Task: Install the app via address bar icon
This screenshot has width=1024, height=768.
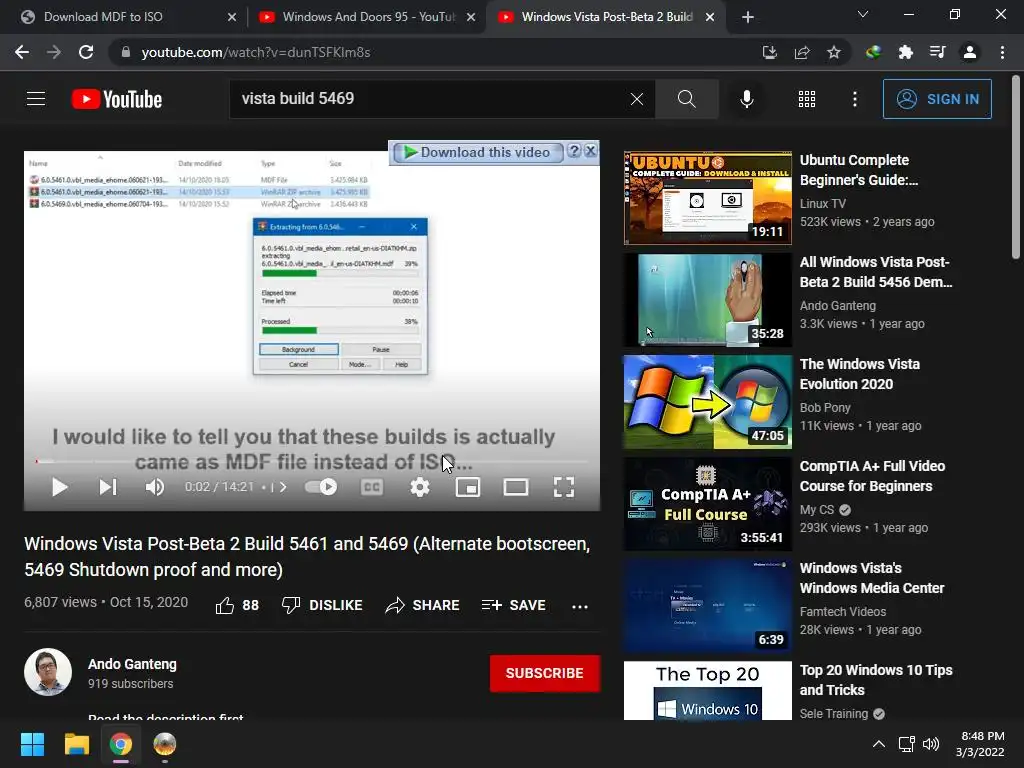Action: pyautogui.click(x=770, y=52)
